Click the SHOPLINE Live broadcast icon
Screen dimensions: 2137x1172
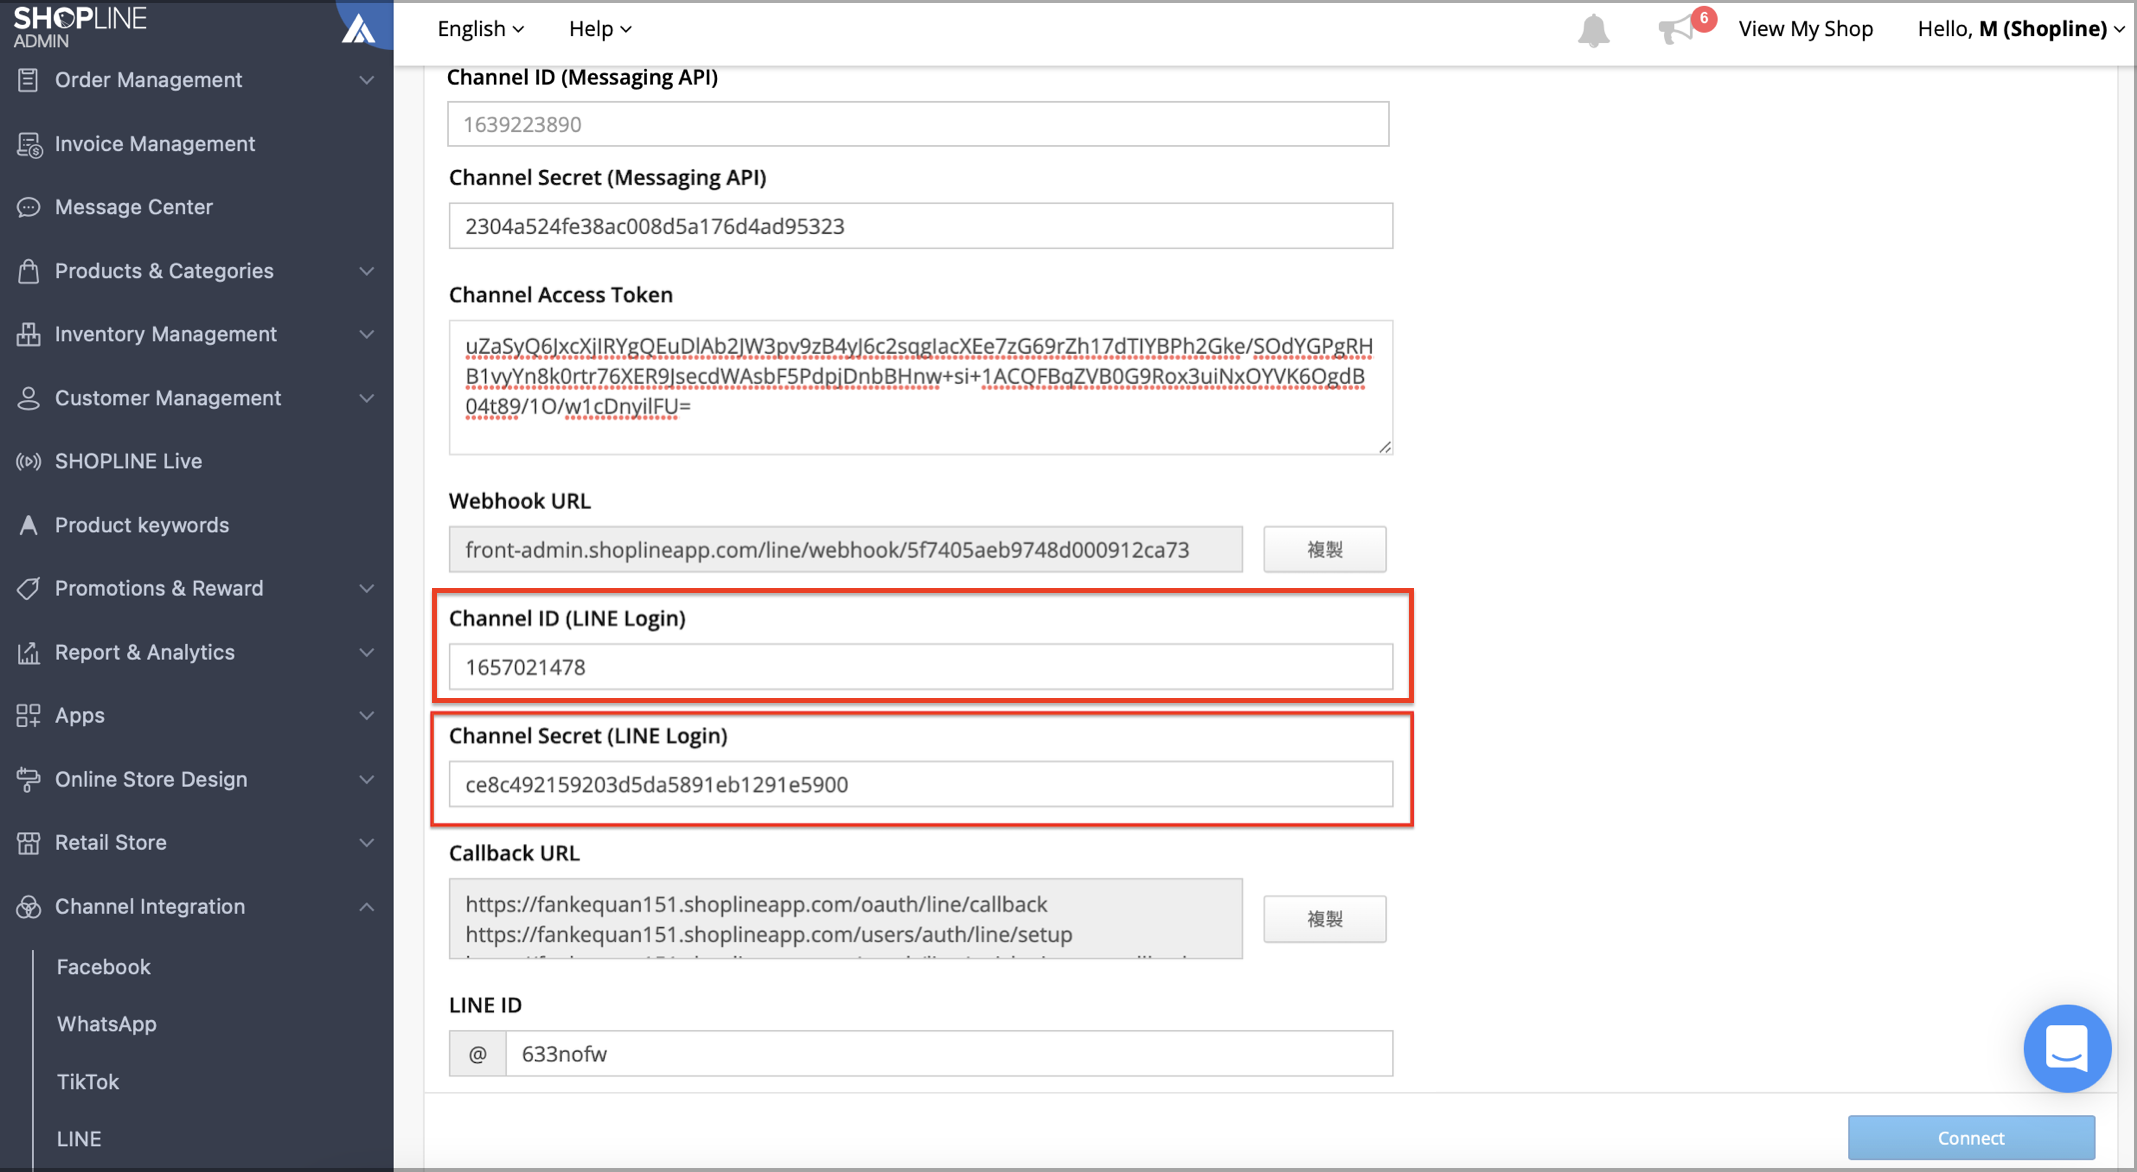pyautogui.click(x=28, y=461)
